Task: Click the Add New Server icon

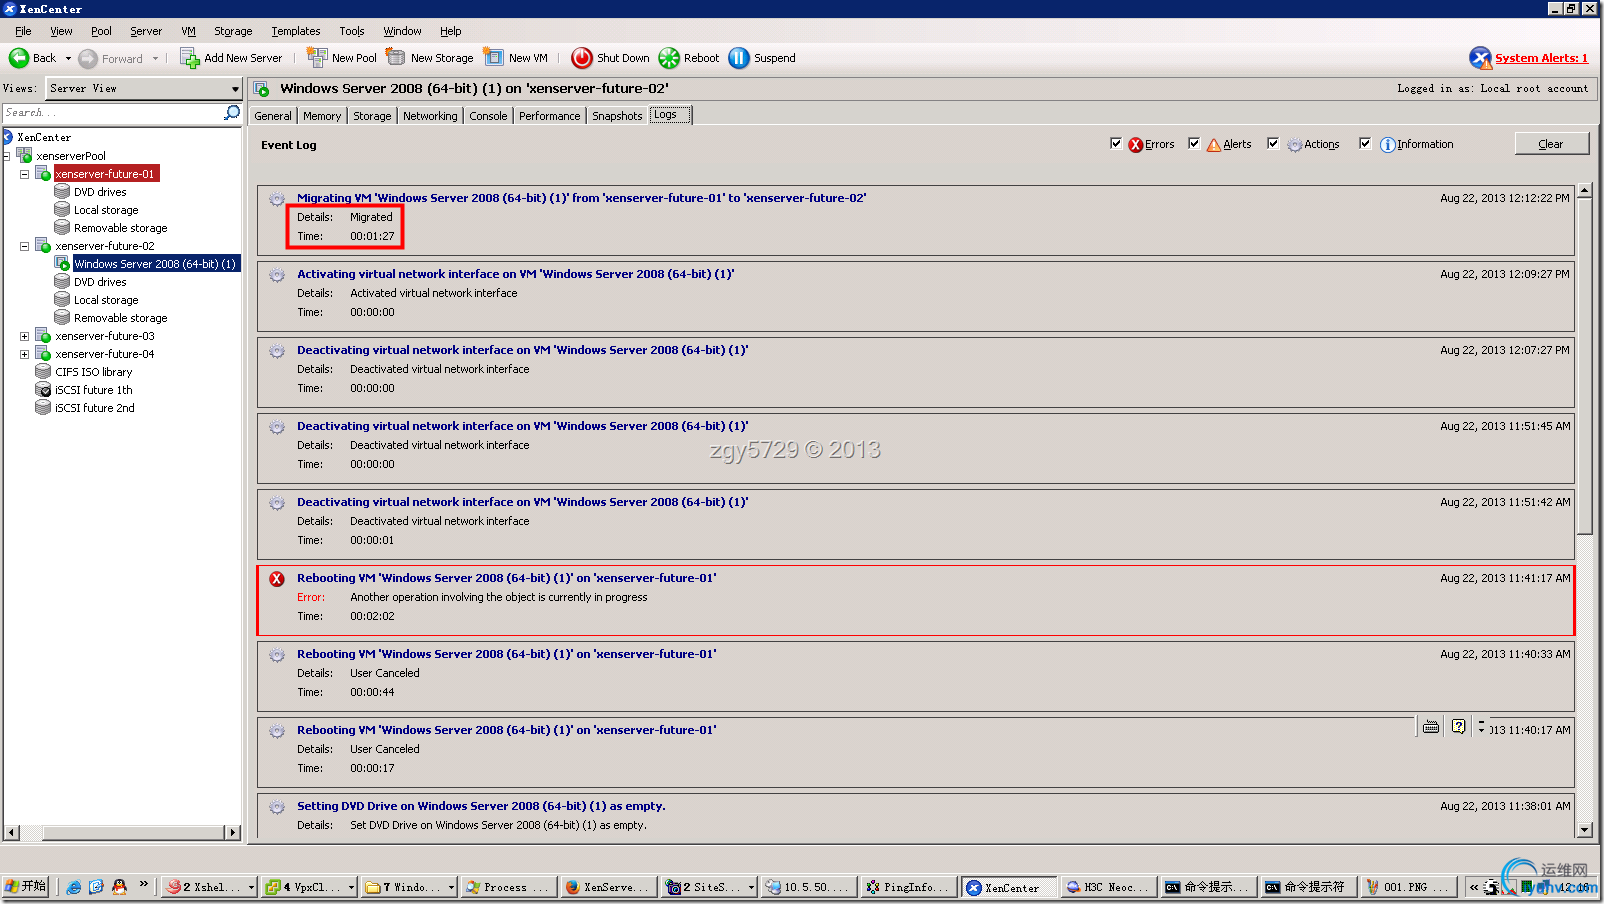Action: tap(190, 58)
